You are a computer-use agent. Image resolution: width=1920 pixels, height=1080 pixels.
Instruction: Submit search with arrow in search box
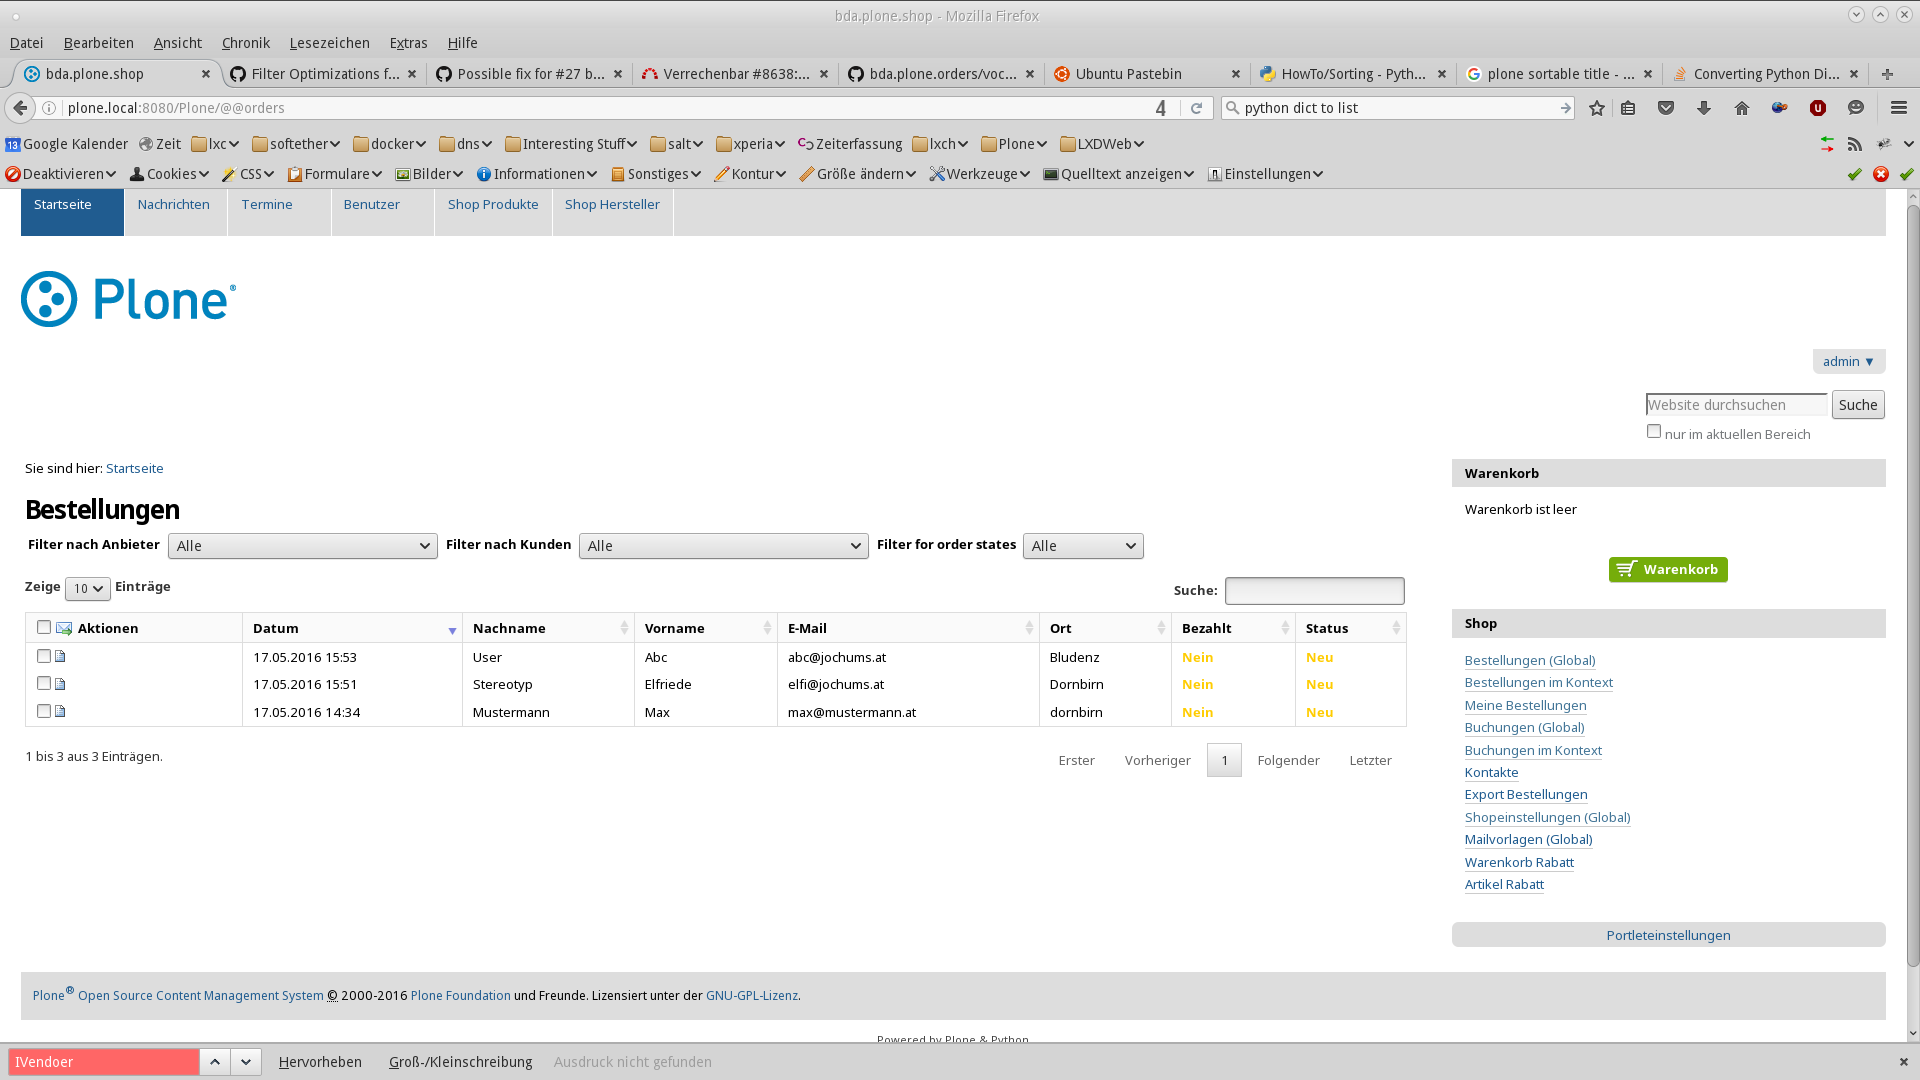[1565, 108]
